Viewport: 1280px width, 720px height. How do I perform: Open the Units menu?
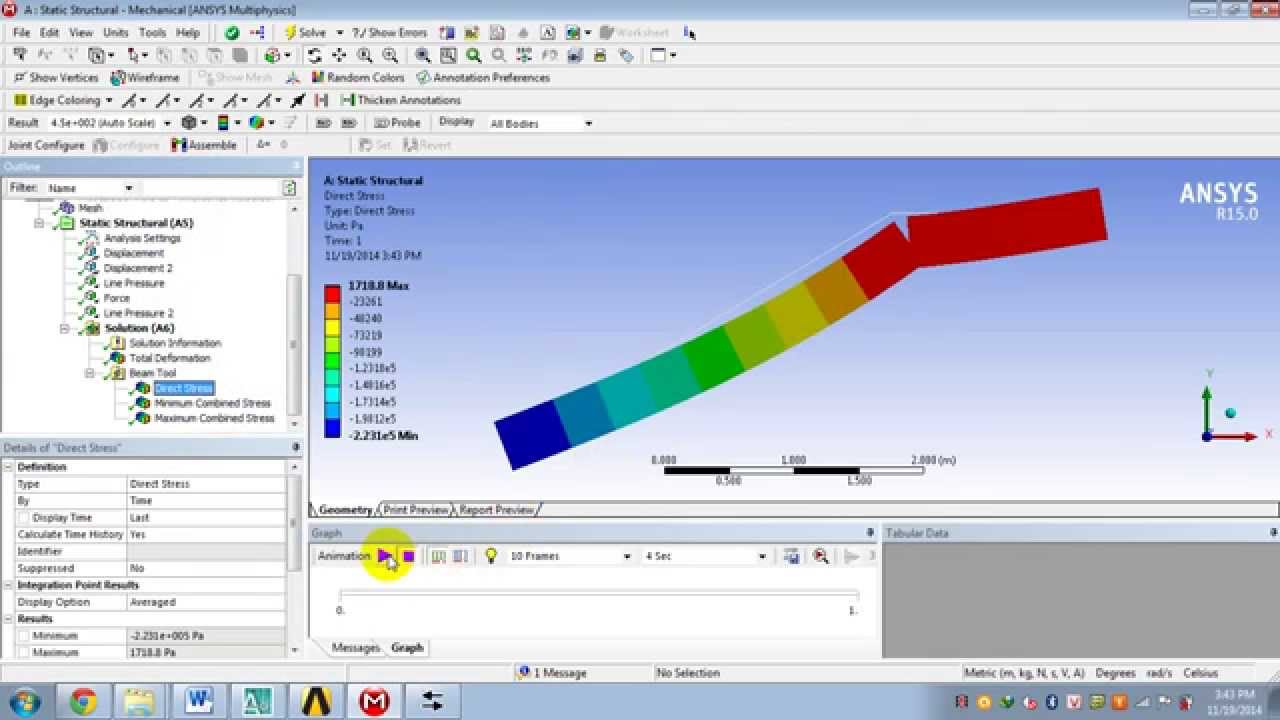(116, 33)
